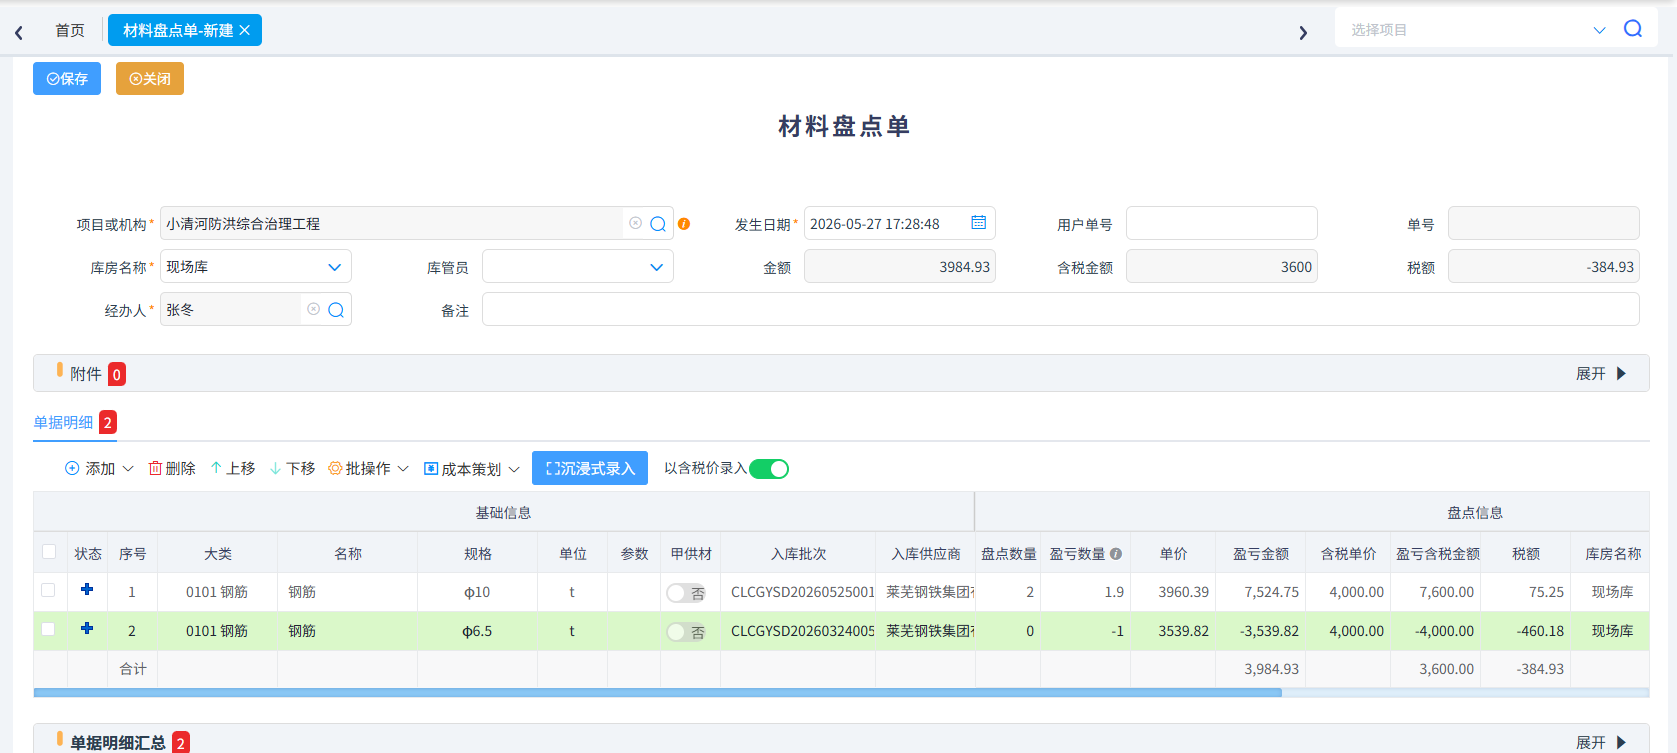This screenshot has width=1677, height=753.
Task: Clear the 项目或机构 field with its X icon
Action: (x=635, y=223)
